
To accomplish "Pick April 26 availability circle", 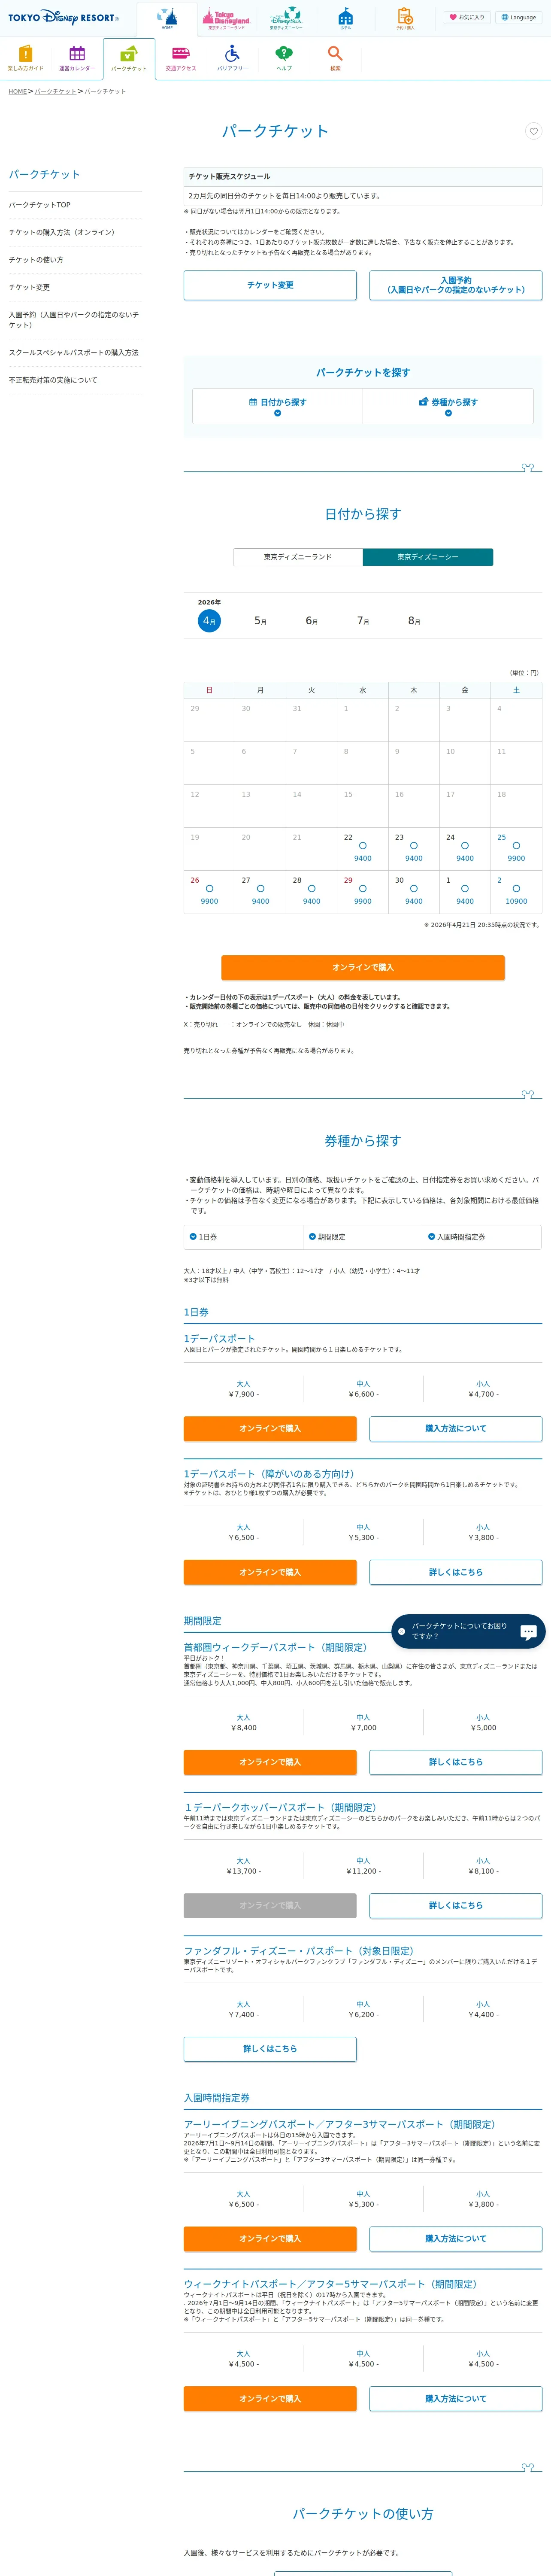I will click(209, 889).
